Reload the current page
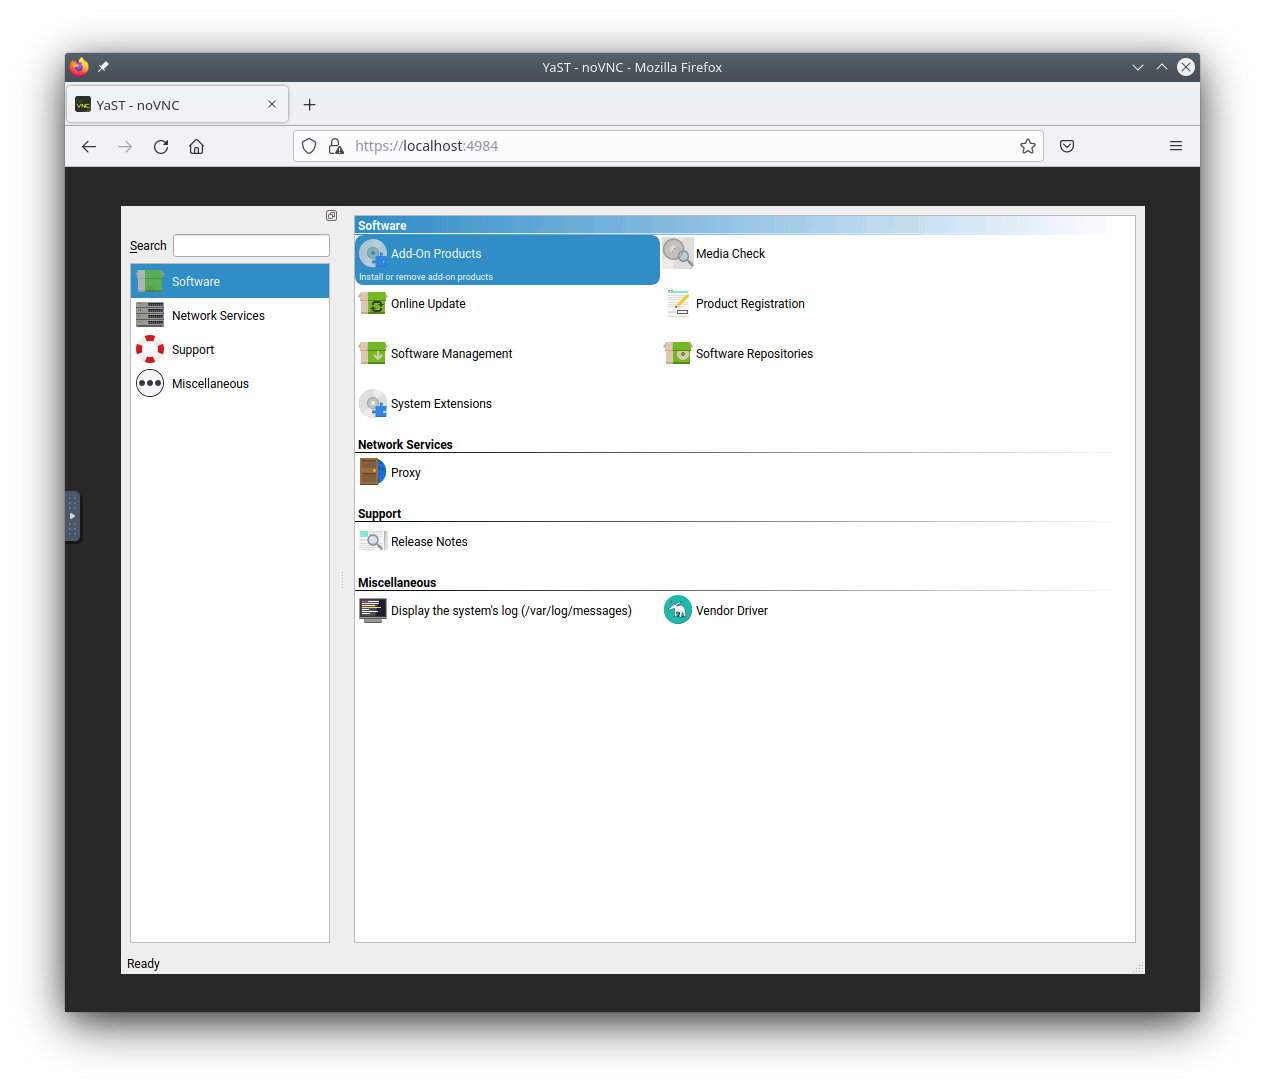The height and width of the screenshot is (1089, 1265). click(161, 146)
